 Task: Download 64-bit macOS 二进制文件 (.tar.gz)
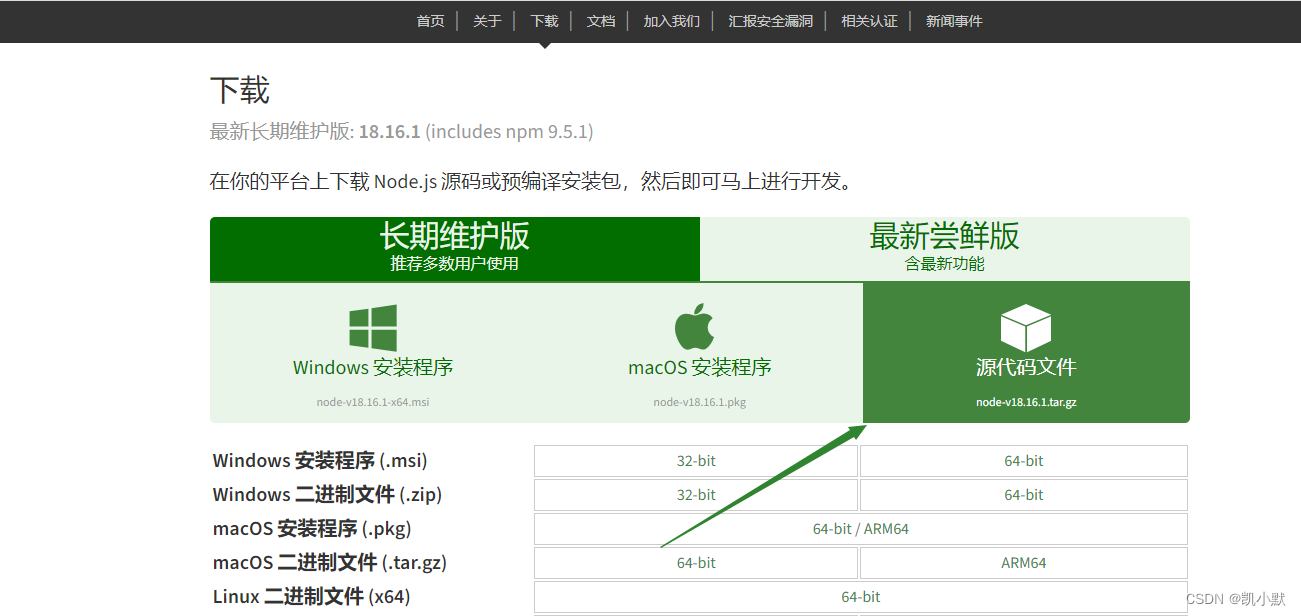[696, 563]
